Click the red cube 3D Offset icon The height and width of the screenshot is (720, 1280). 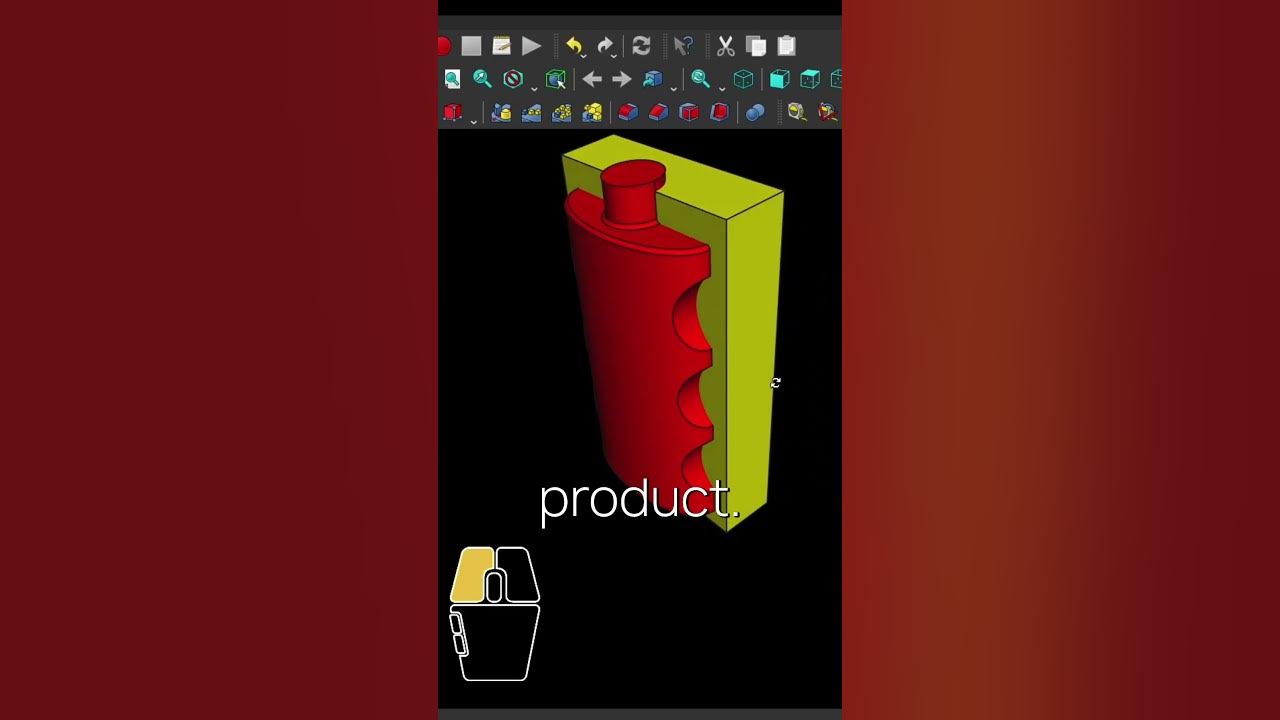[689, 112]
